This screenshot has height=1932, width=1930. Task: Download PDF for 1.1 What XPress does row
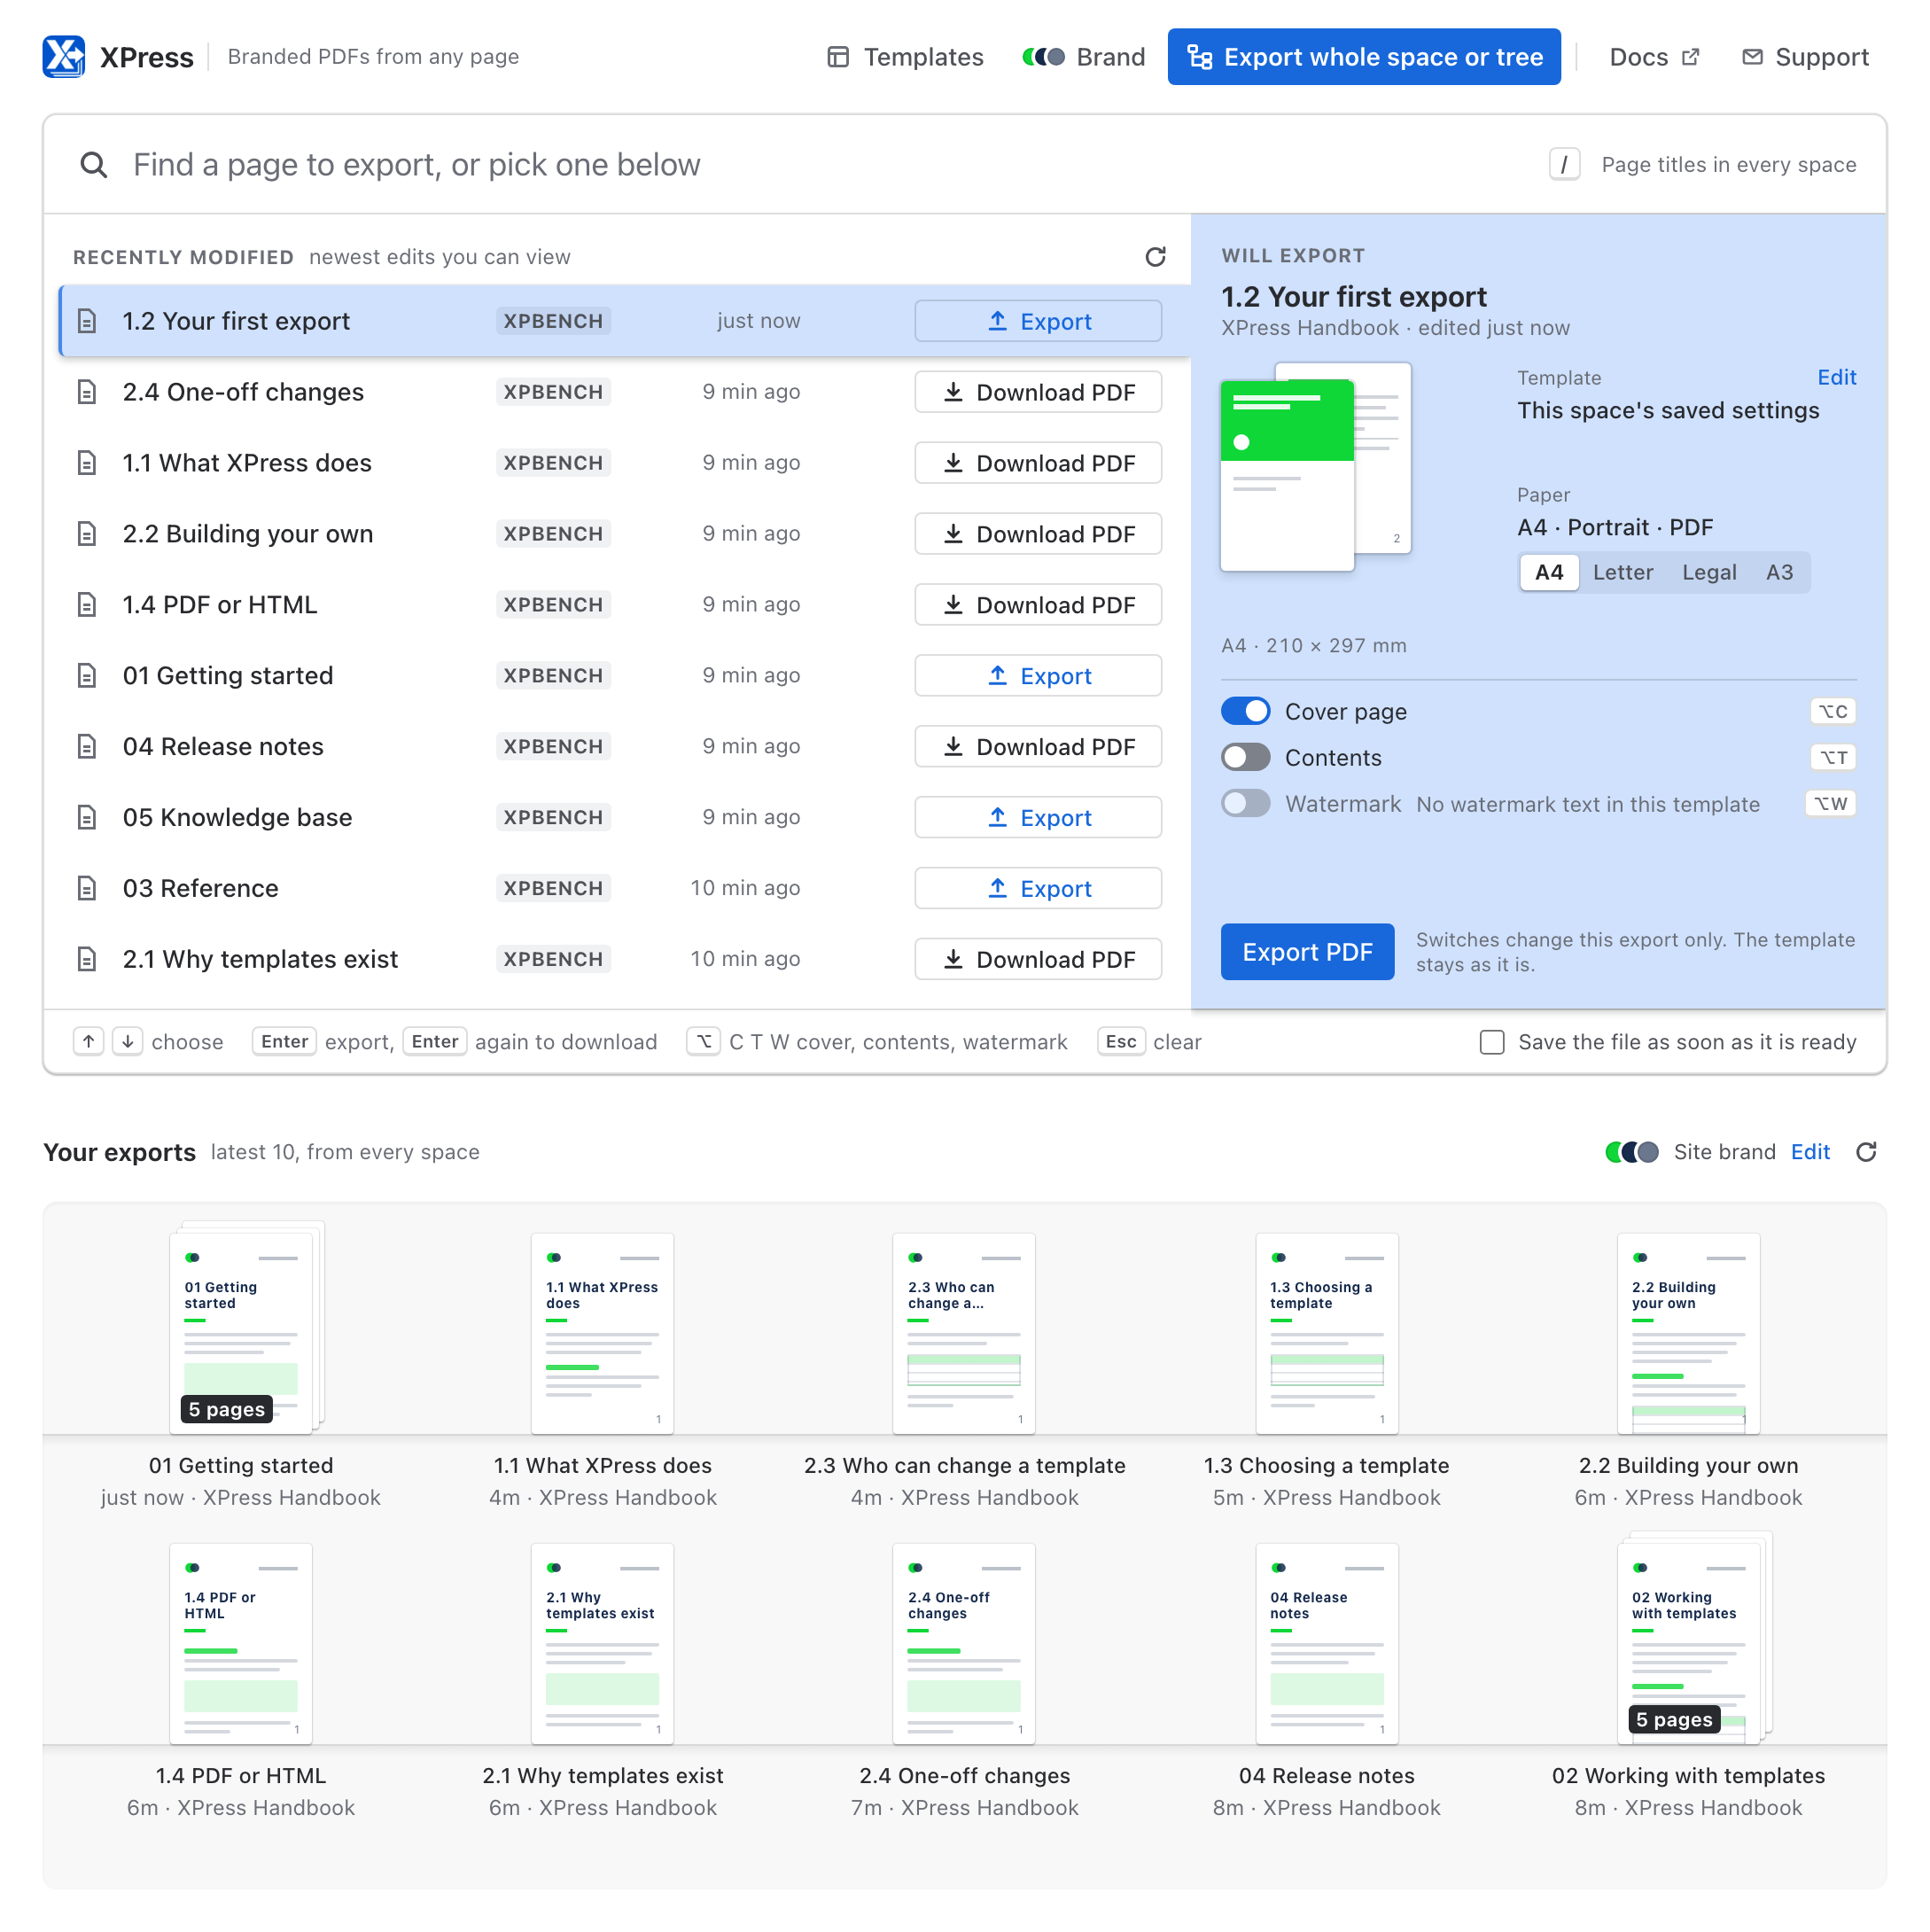1038,463
